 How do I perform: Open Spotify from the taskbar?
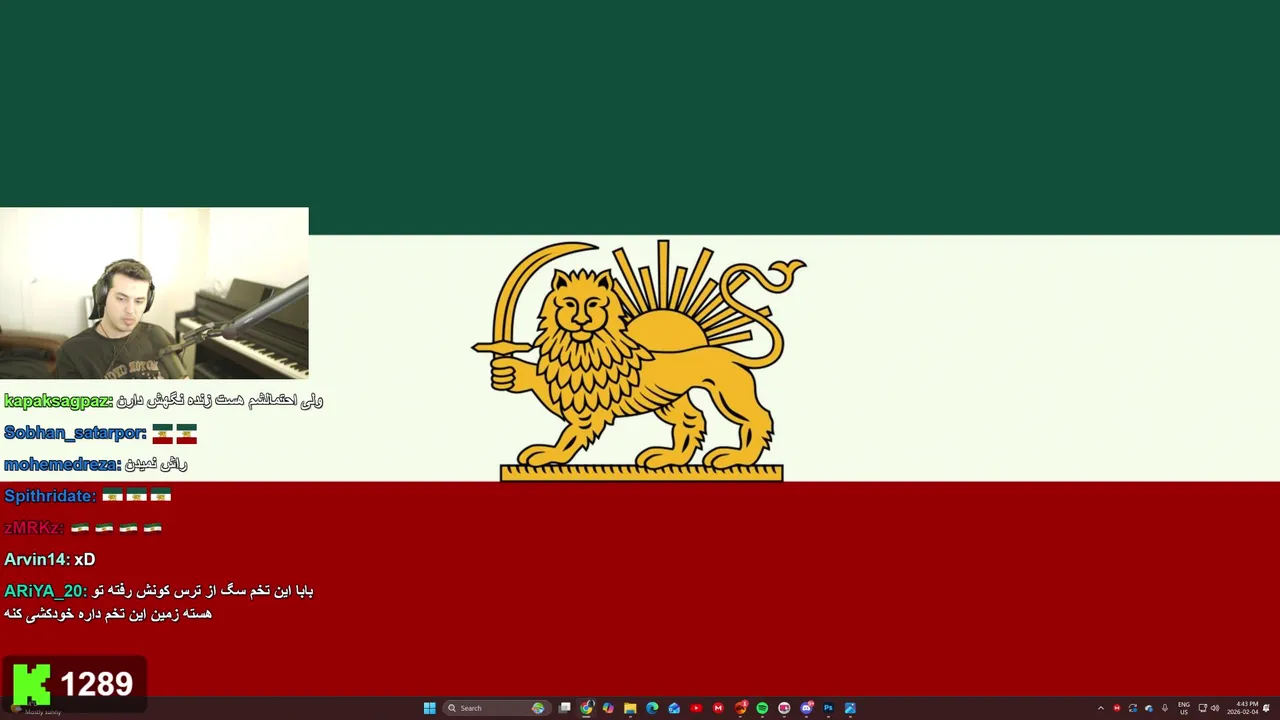[x=762, y=708]
